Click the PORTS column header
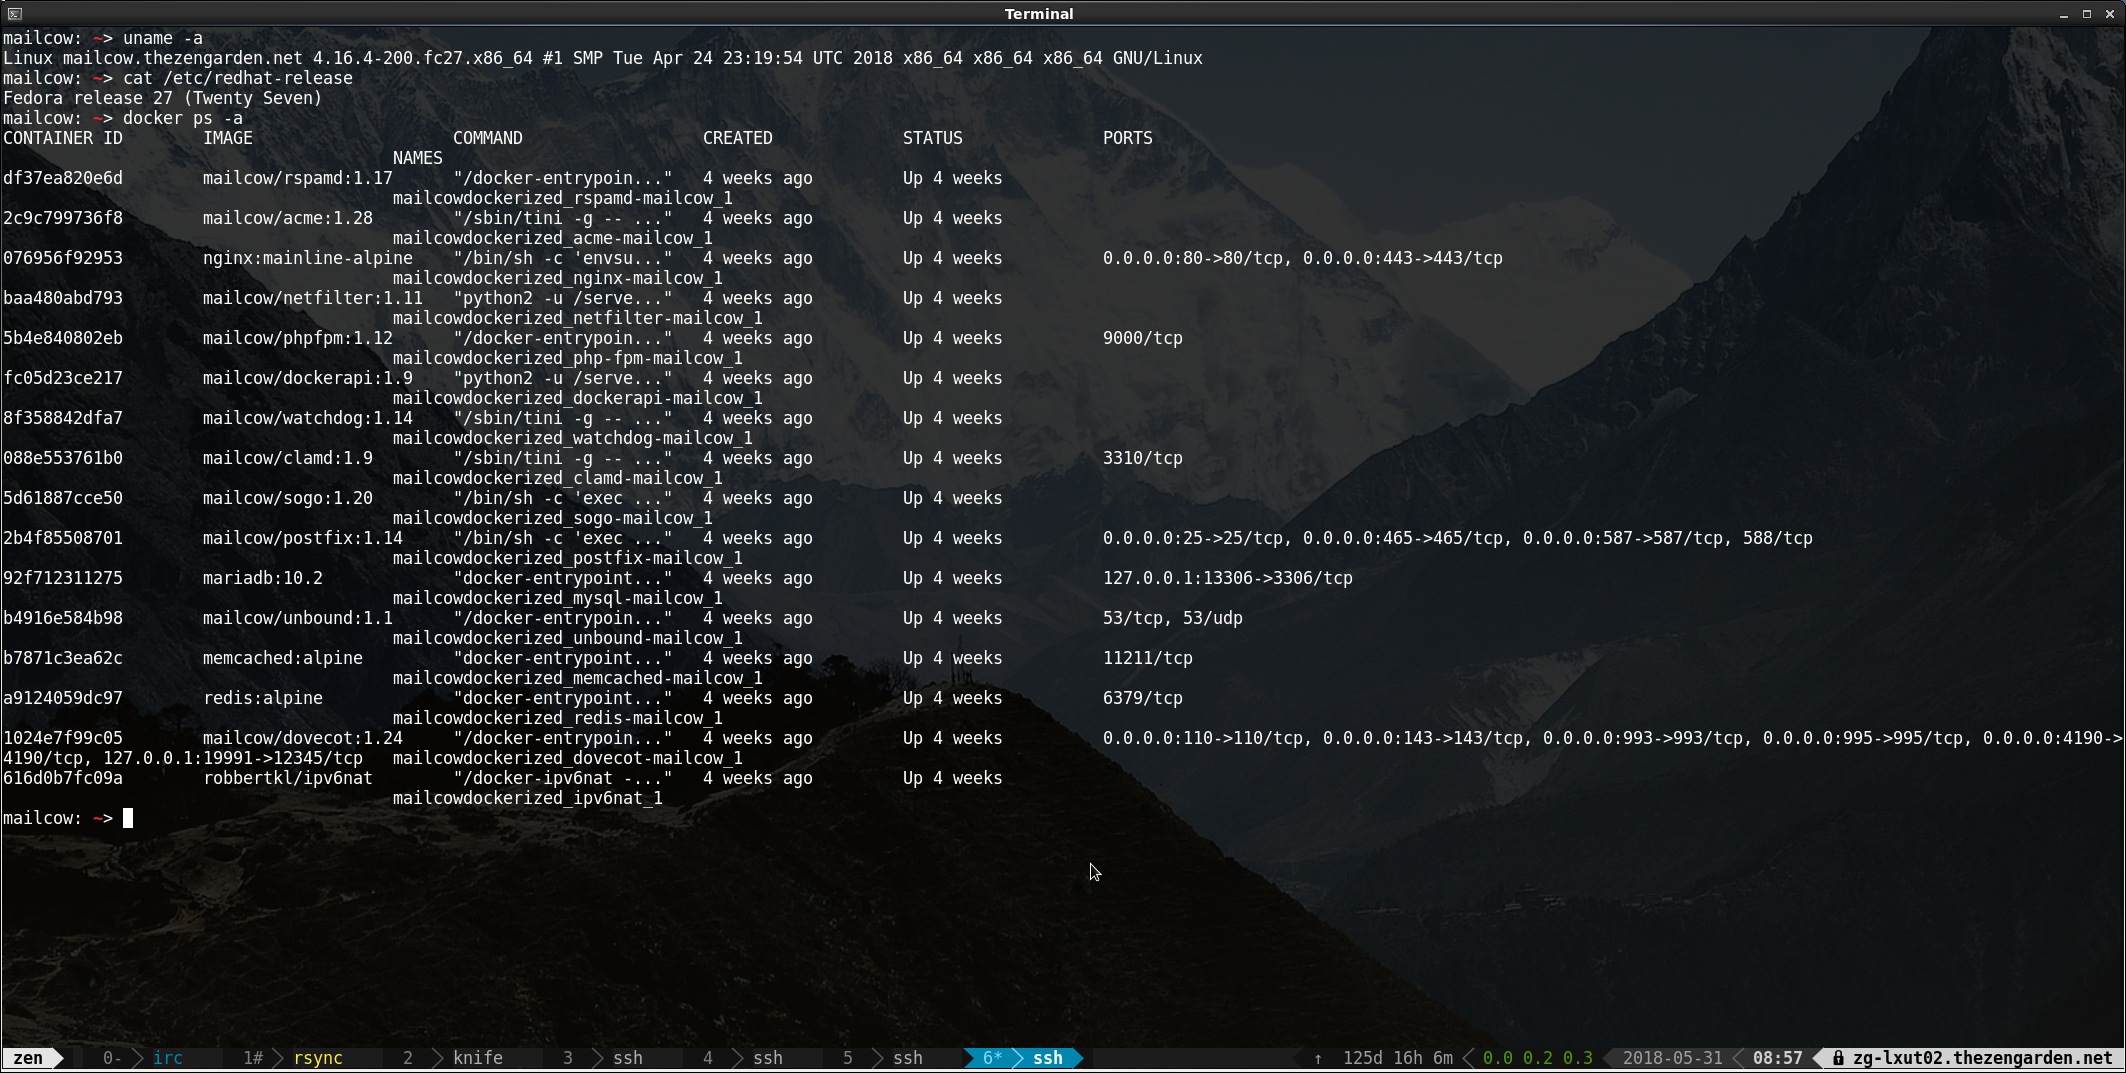The image size is (2126, 1073). [1128, 138]
